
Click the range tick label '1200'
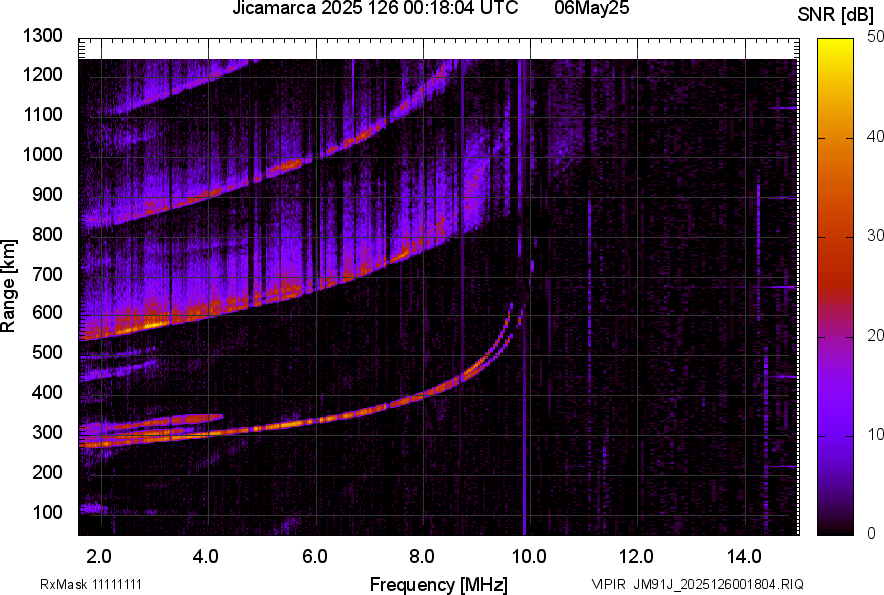click(x=42, y=74)
